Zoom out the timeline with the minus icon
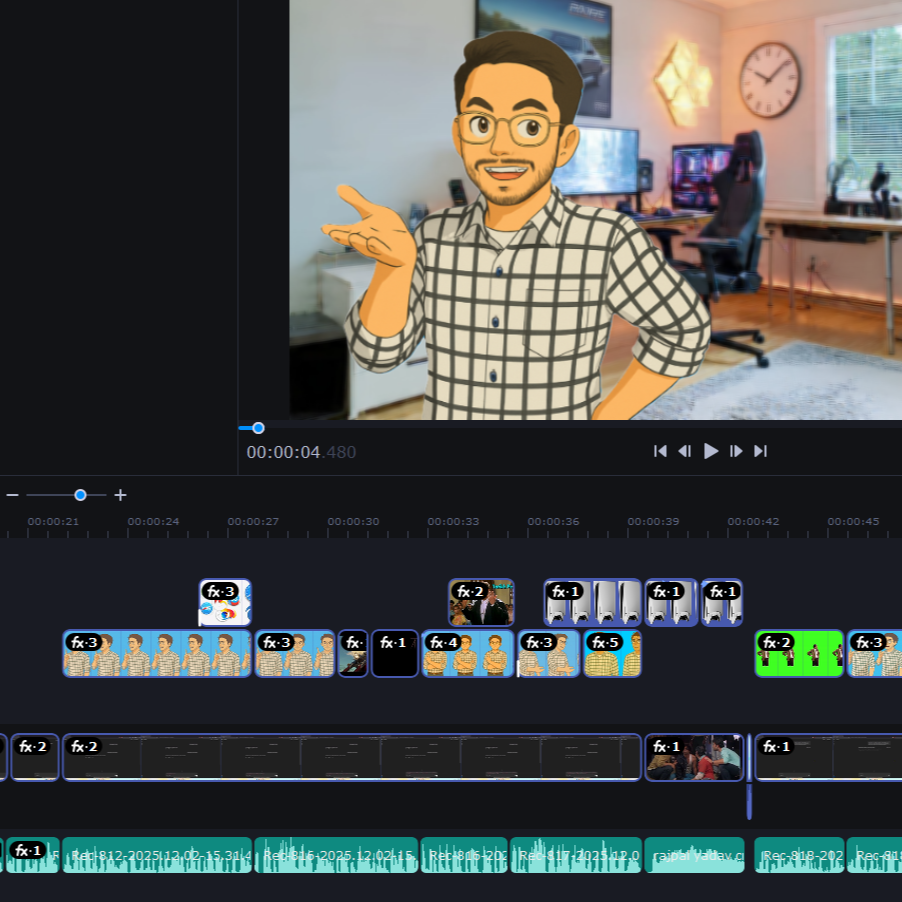This screenshot has height=902, width=902. tap(13, 495)
